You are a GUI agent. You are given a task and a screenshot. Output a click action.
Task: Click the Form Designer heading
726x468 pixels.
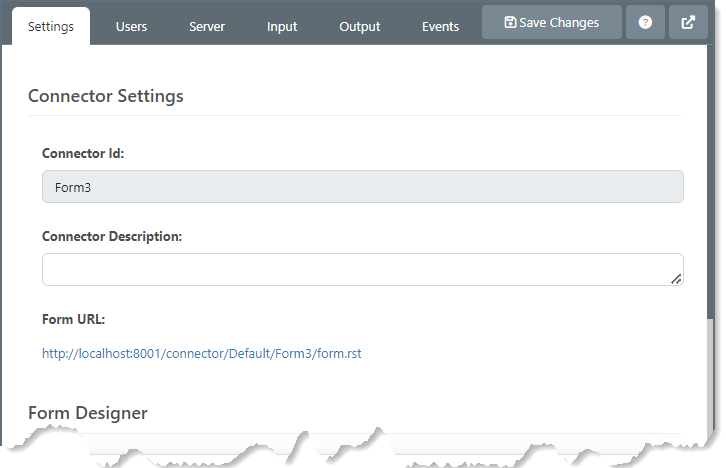pos(88,412)
